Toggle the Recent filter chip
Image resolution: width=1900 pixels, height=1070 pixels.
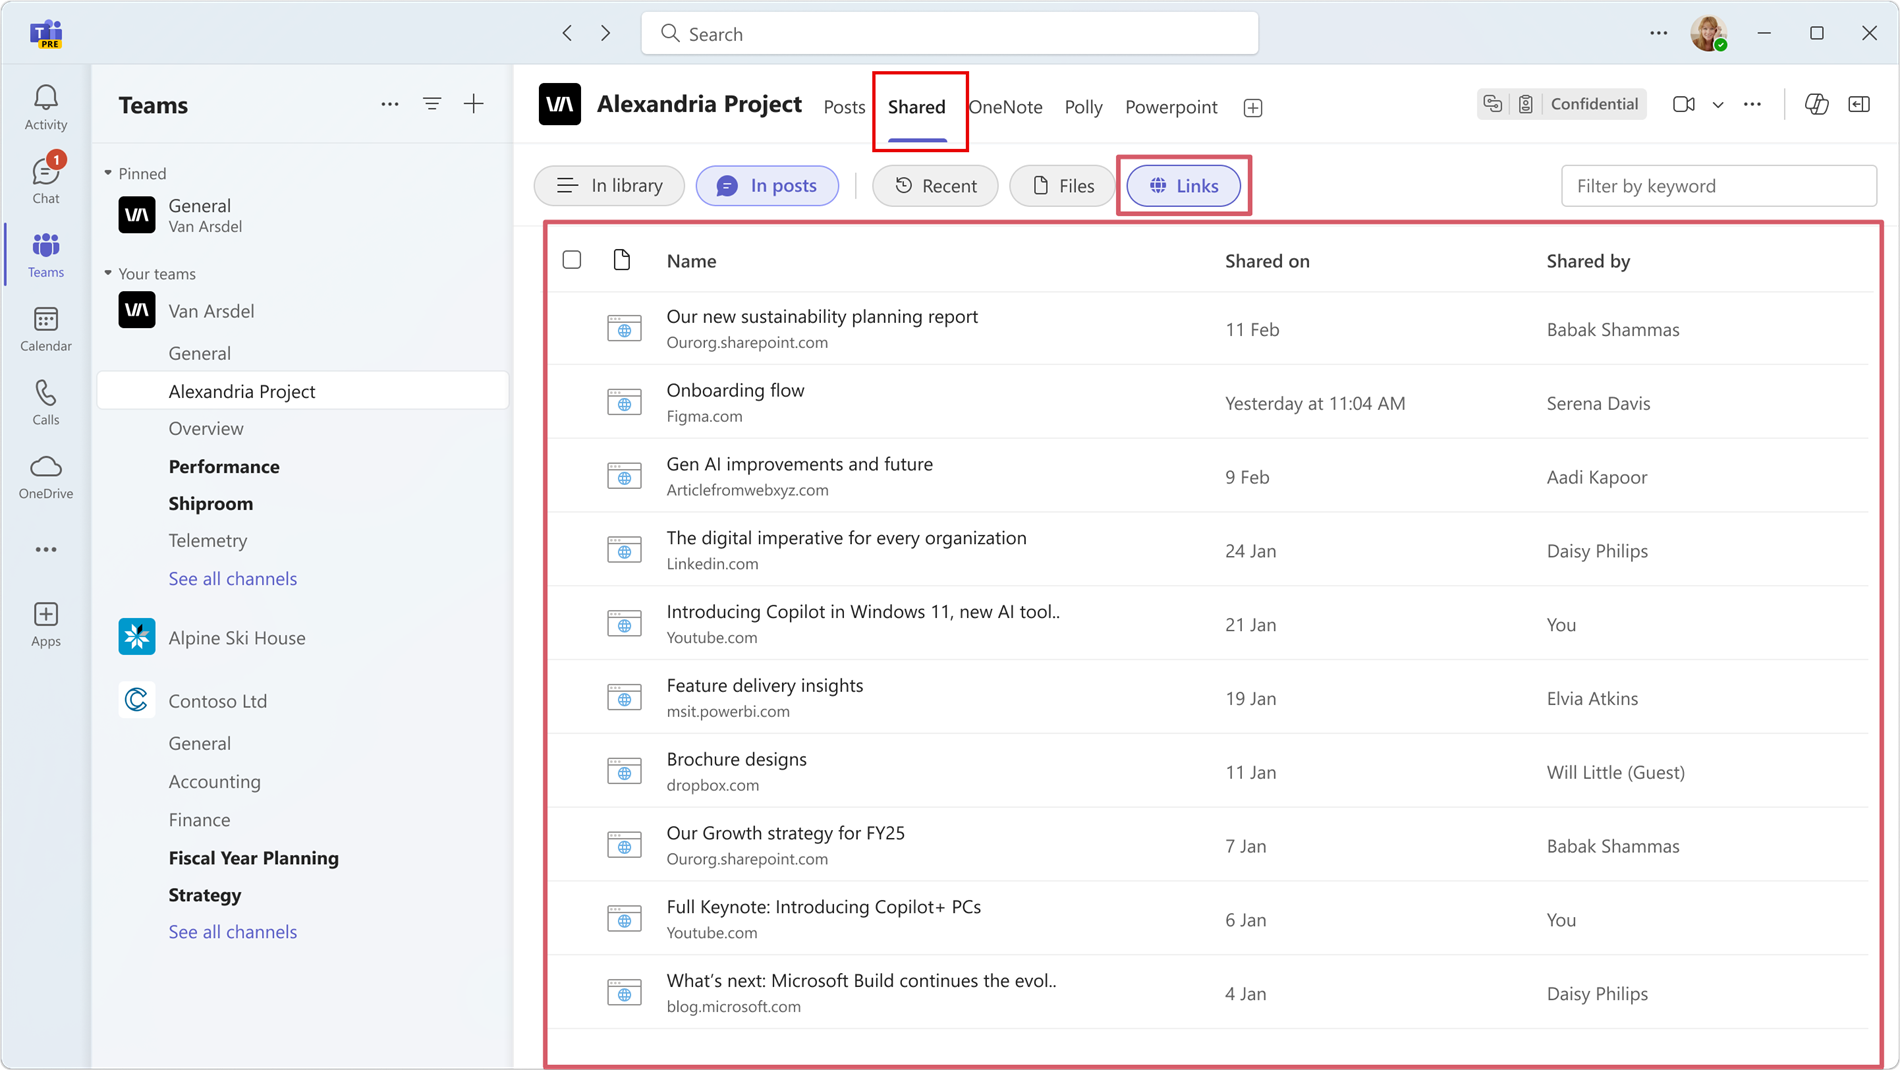935,186
